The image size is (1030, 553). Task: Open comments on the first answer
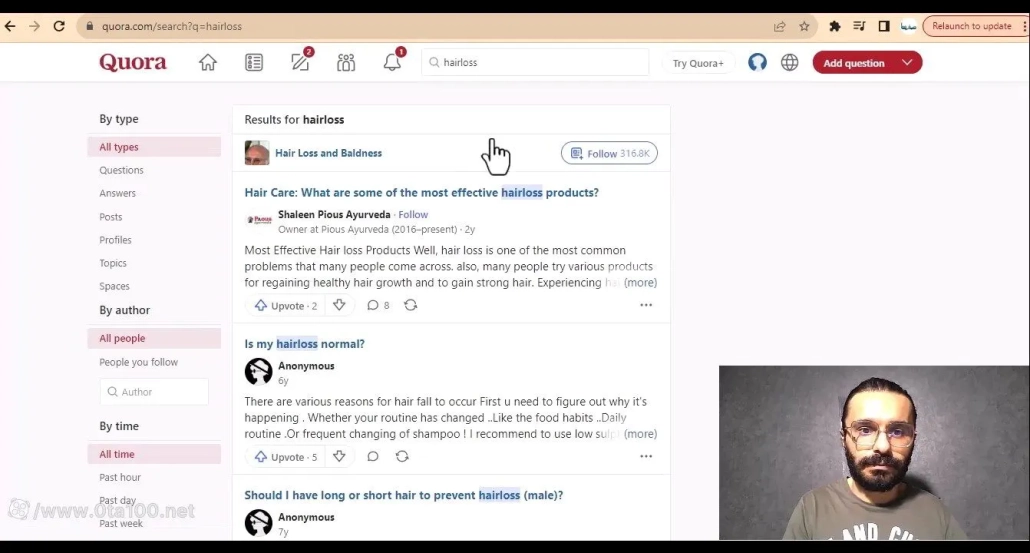378,305
